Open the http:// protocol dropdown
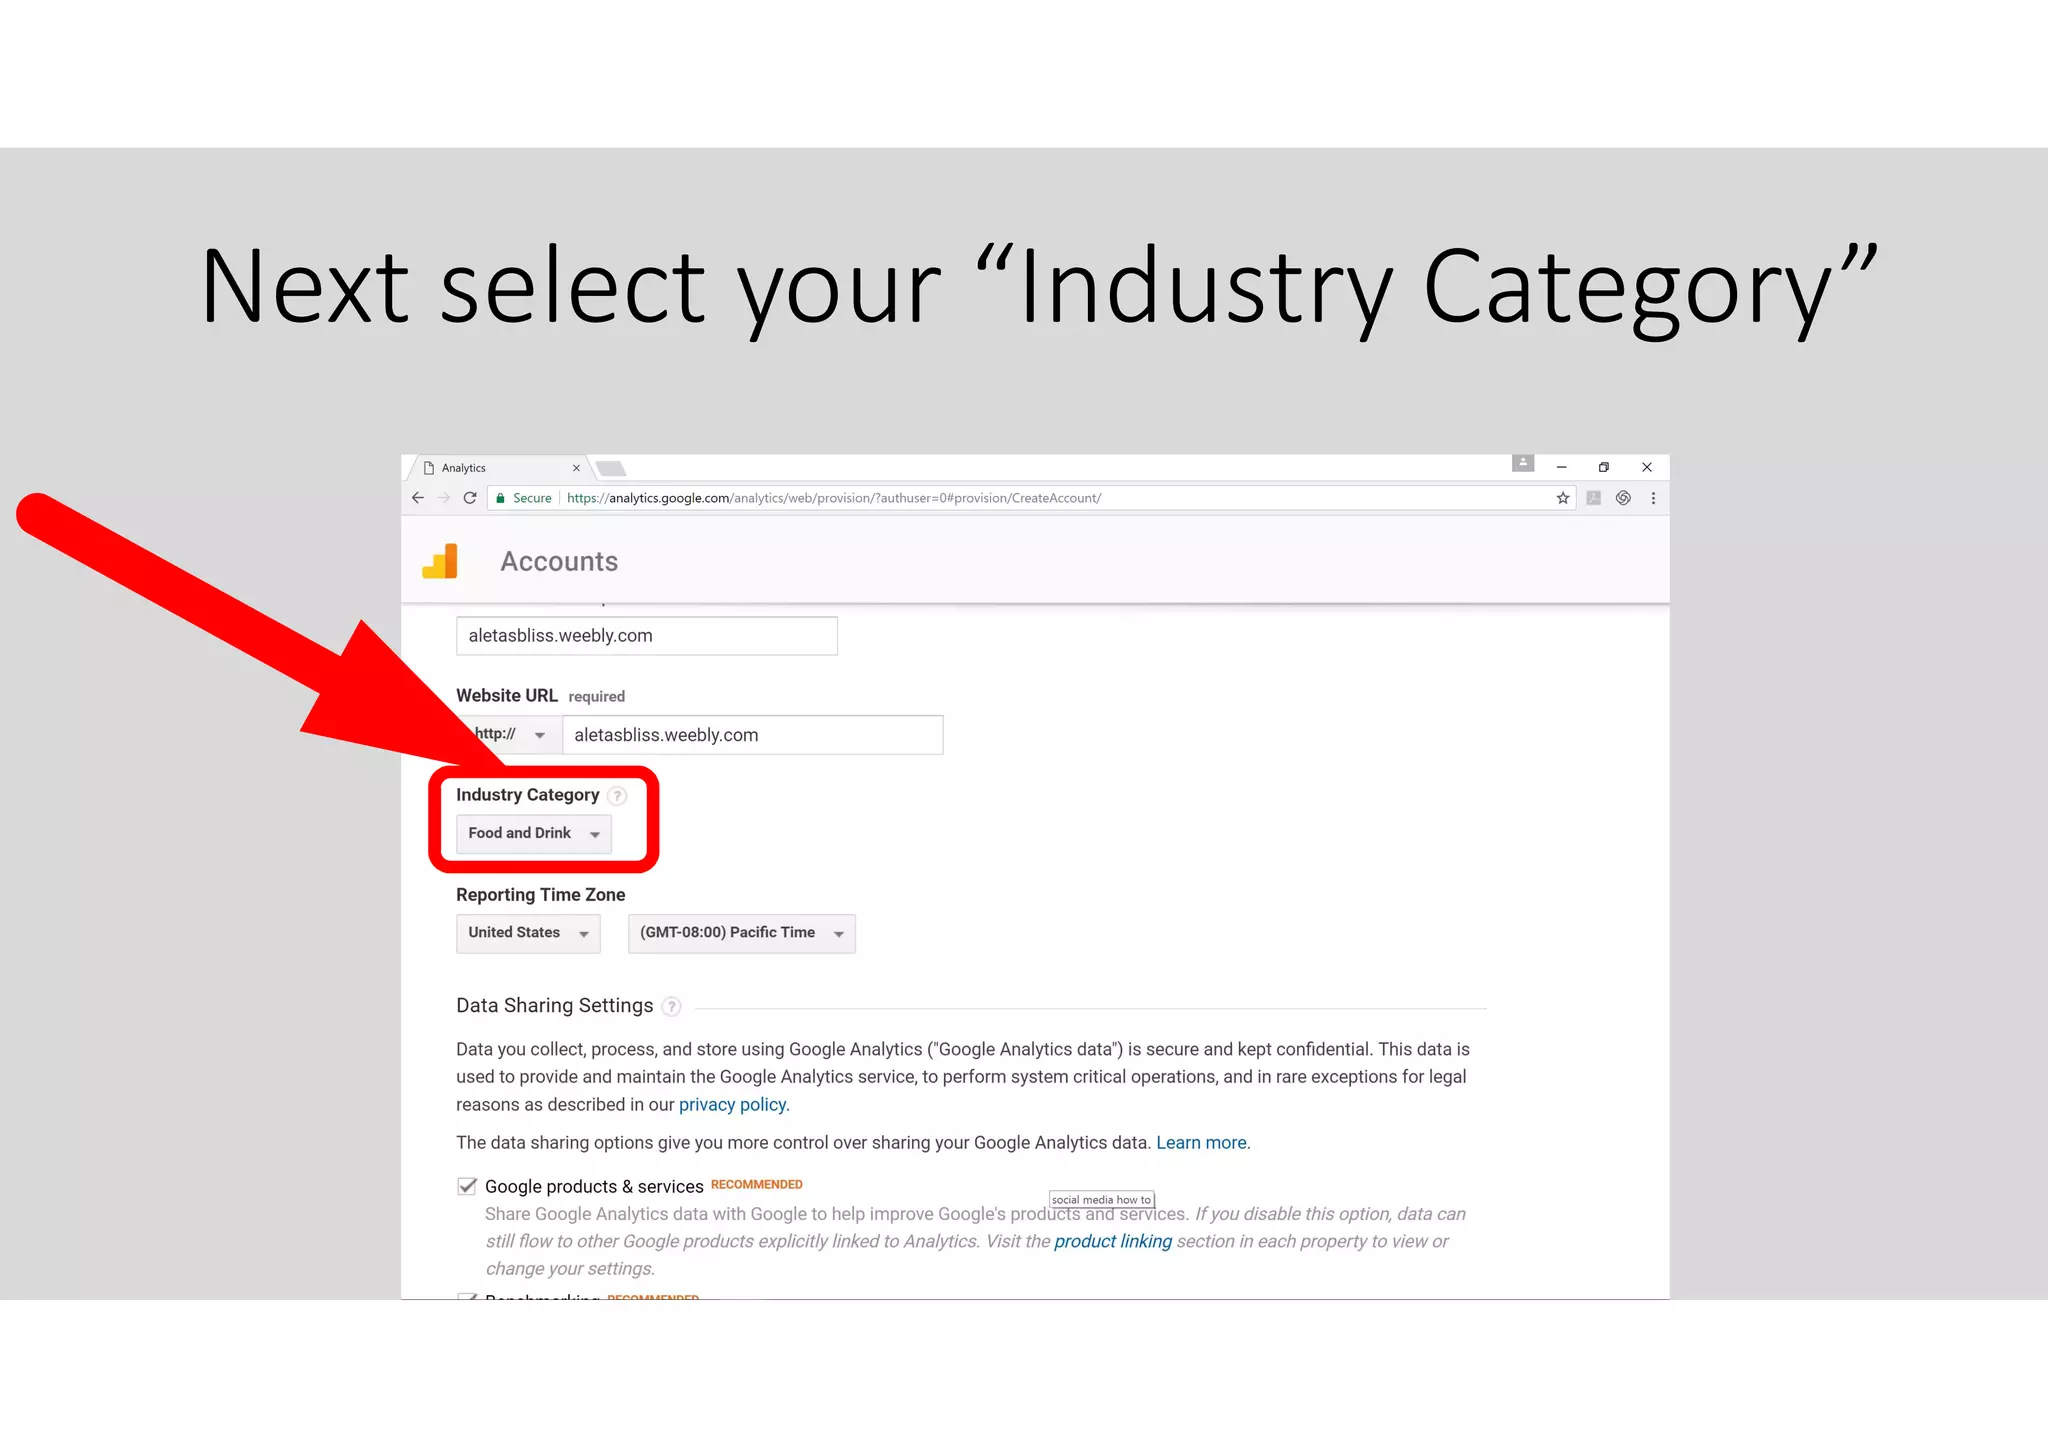 (x=509, y=734)
